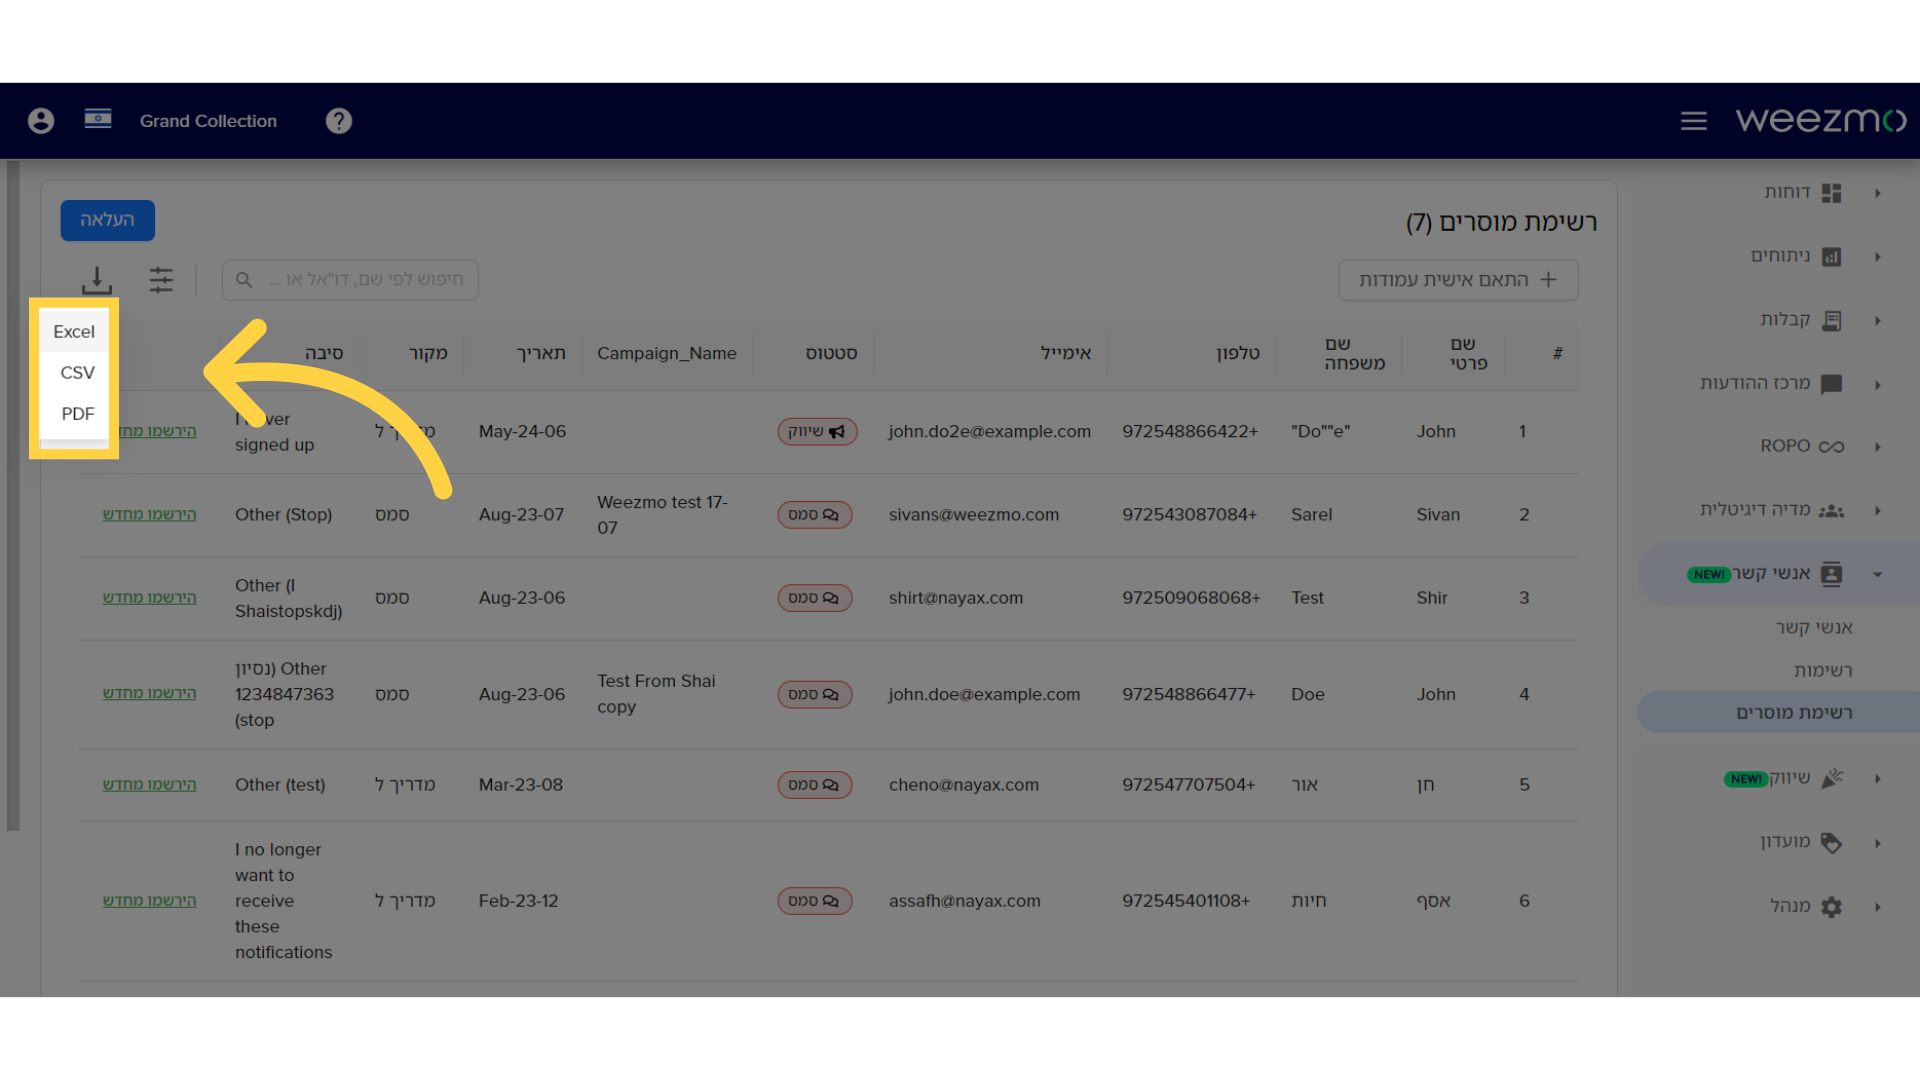Click the left vertical scrollbar
Image resolution: width=1920 pixels, height=1080 pixels.
pos(13,495)
